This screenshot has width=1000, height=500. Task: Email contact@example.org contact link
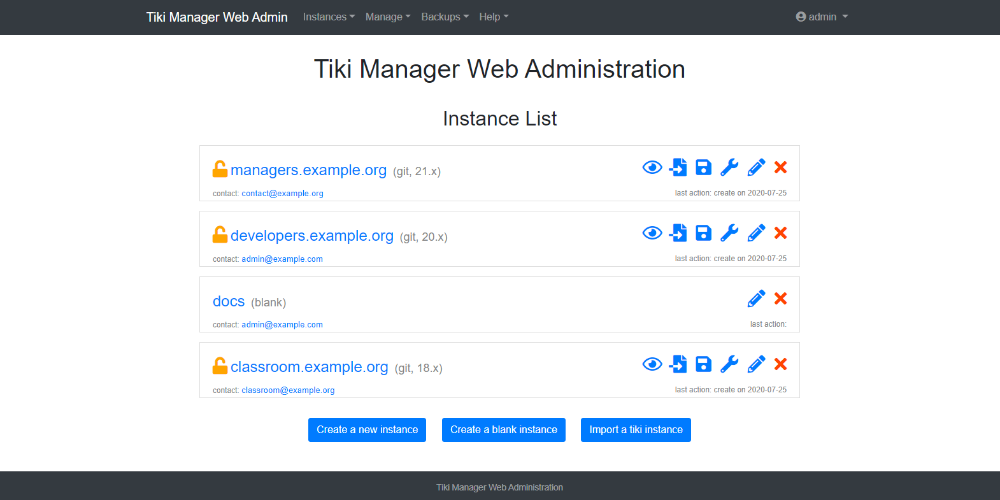tap(283, 193)
